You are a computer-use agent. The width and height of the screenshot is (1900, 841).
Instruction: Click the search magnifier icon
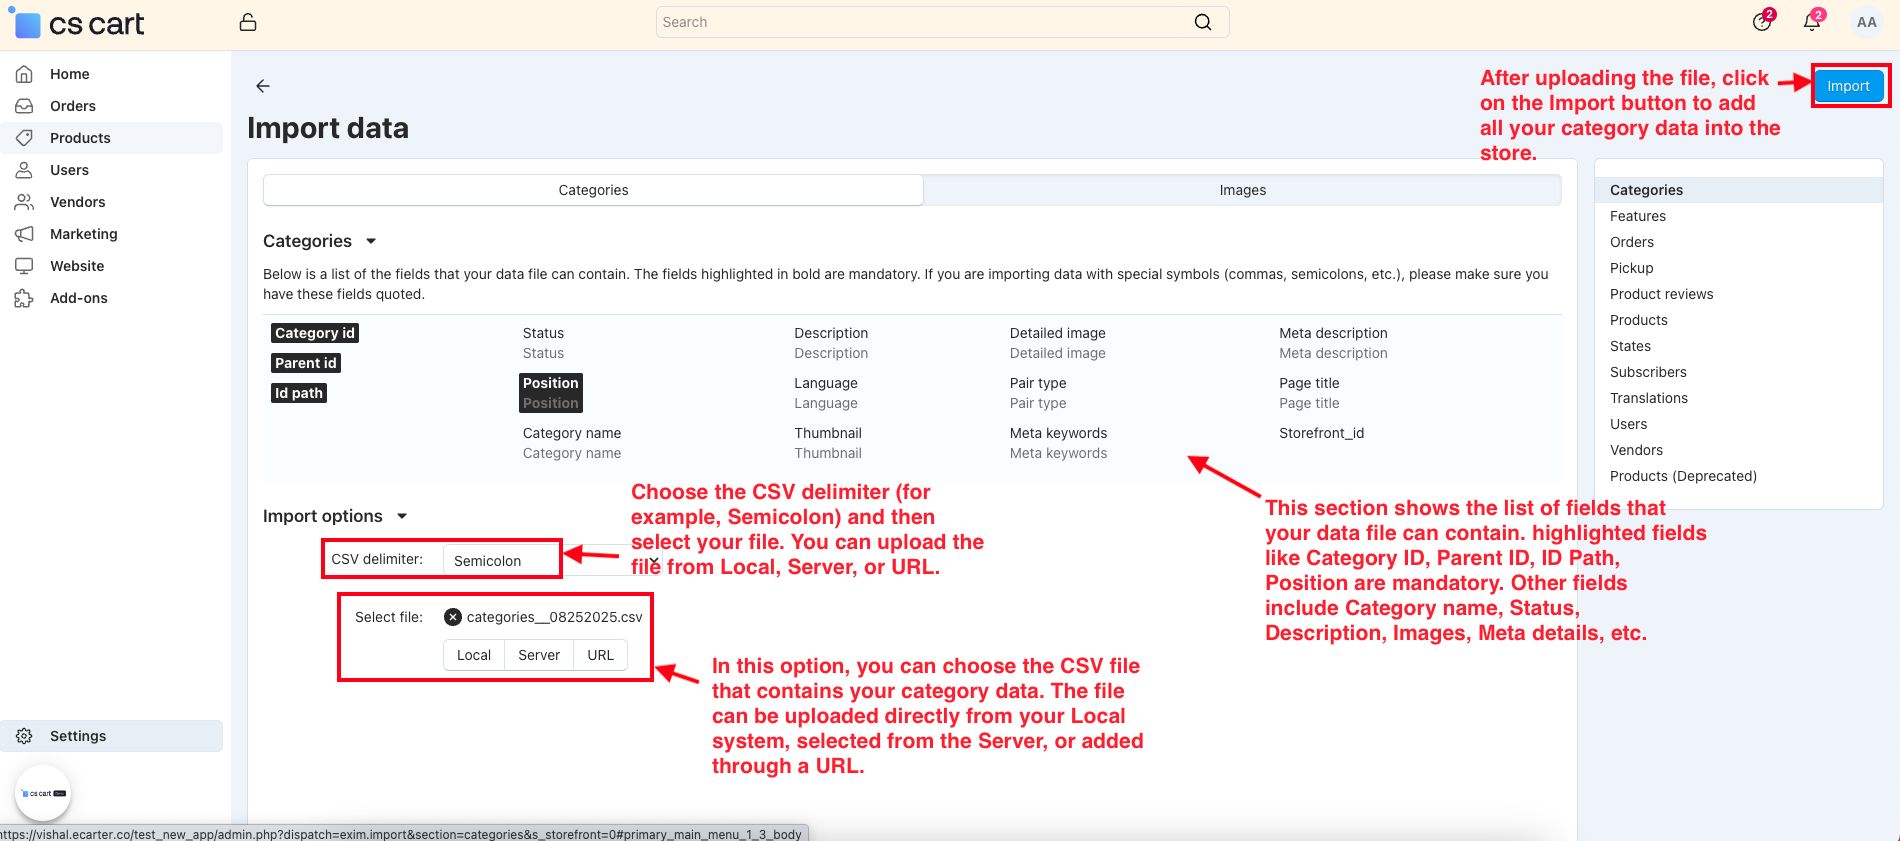pyautogui.click(x=1203, y=22)
